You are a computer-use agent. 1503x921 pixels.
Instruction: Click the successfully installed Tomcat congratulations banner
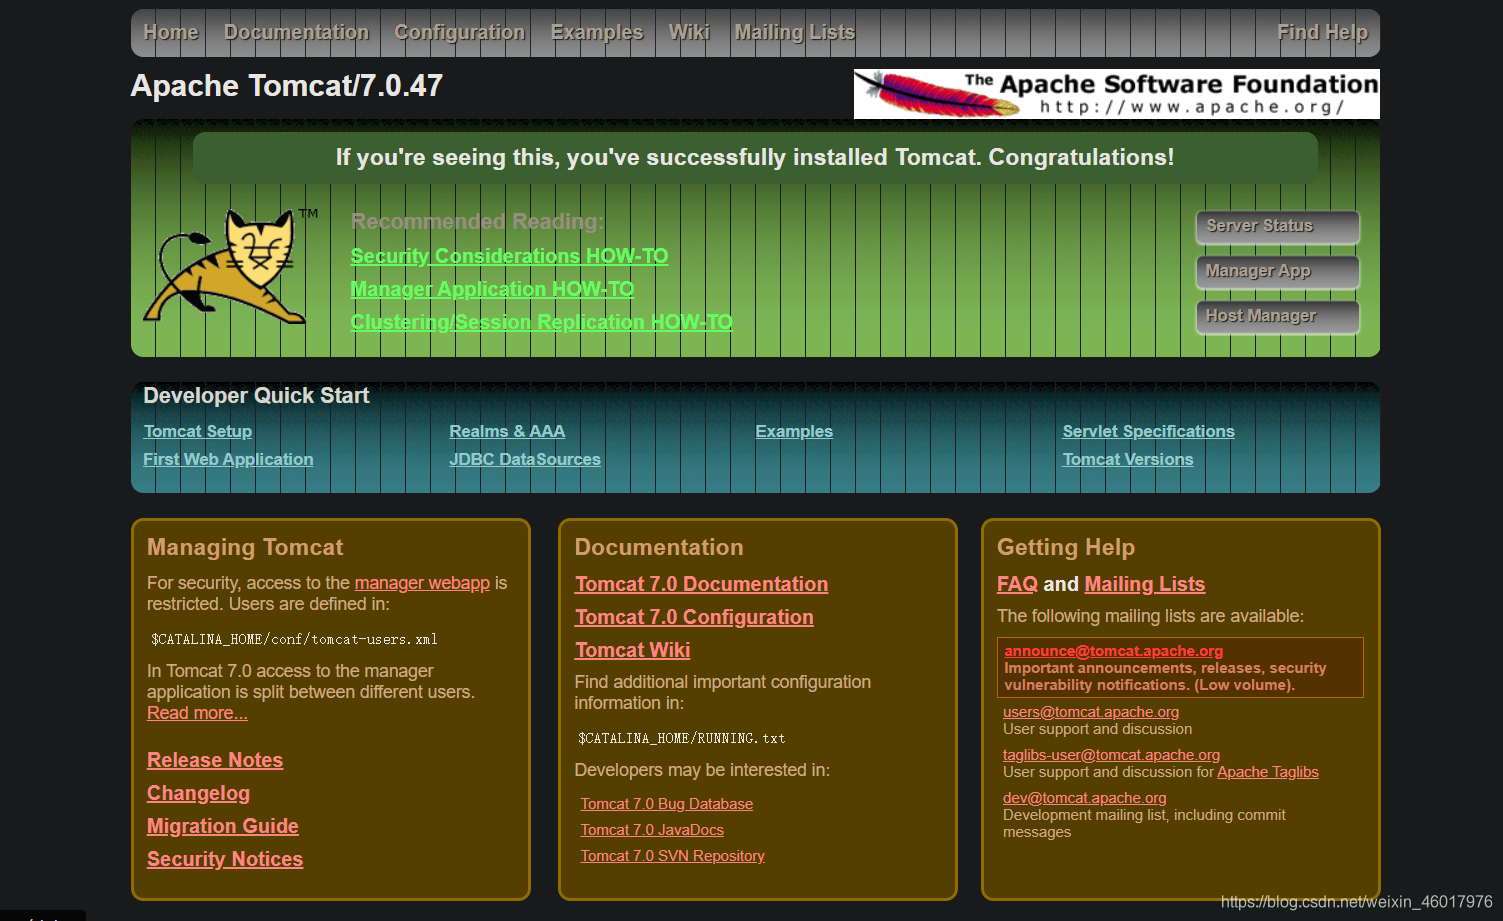click(755, 157)
